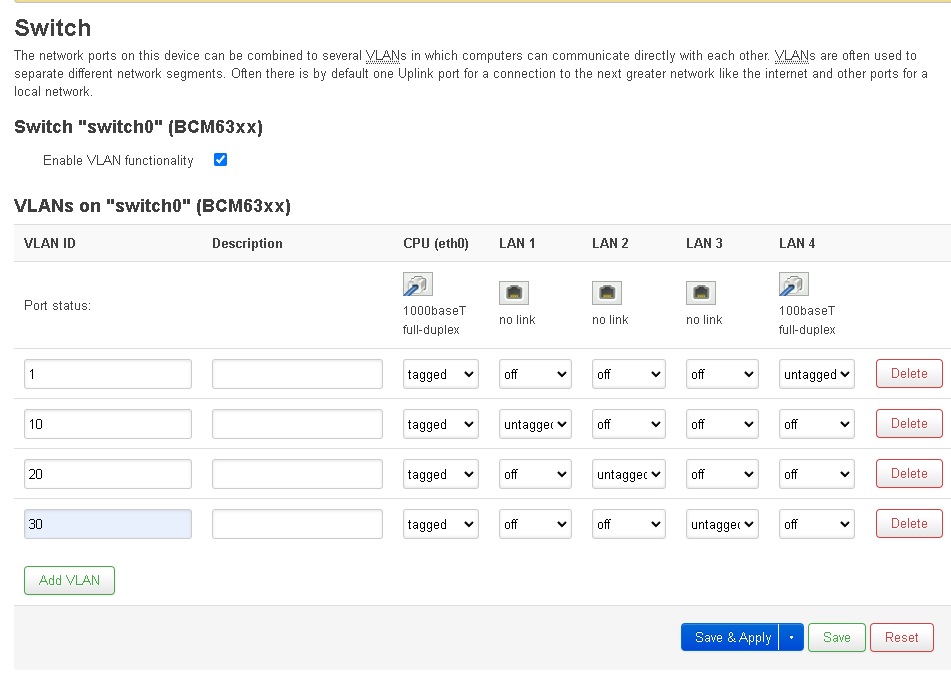The image size is (951, 680).
Task: Click the CPU (eth0) port status icon
Action: 417,285
